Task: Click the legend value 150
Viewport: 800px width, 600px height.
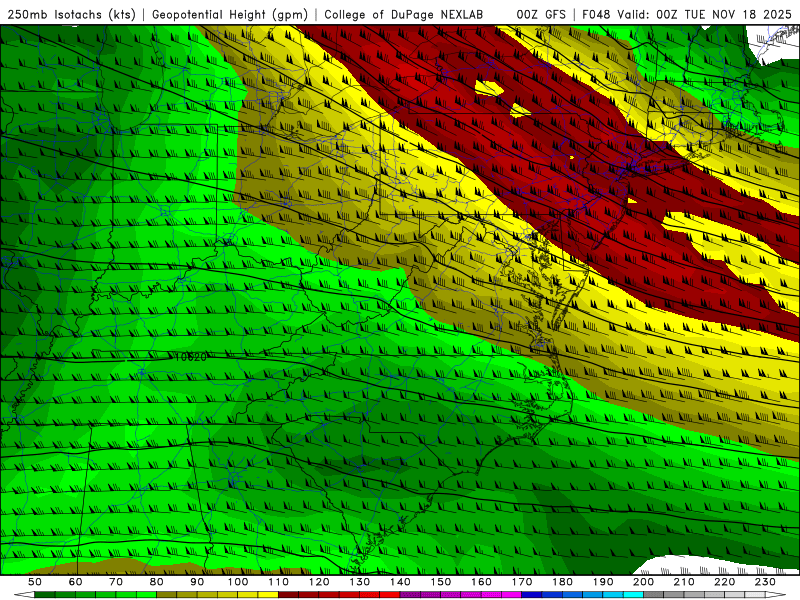Action: [x=441, y=582]
